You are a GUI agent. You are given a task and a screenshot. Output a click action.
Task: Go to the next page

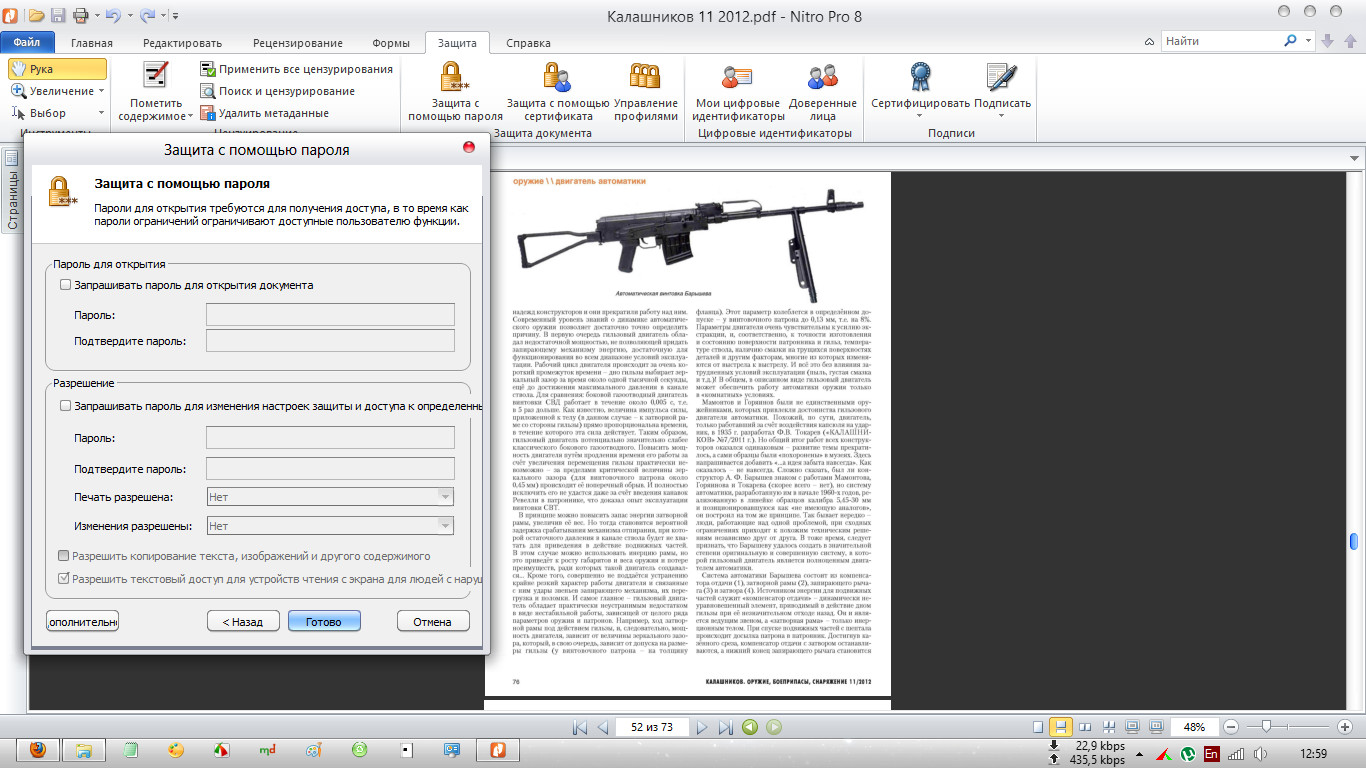(x=702, y=727)
